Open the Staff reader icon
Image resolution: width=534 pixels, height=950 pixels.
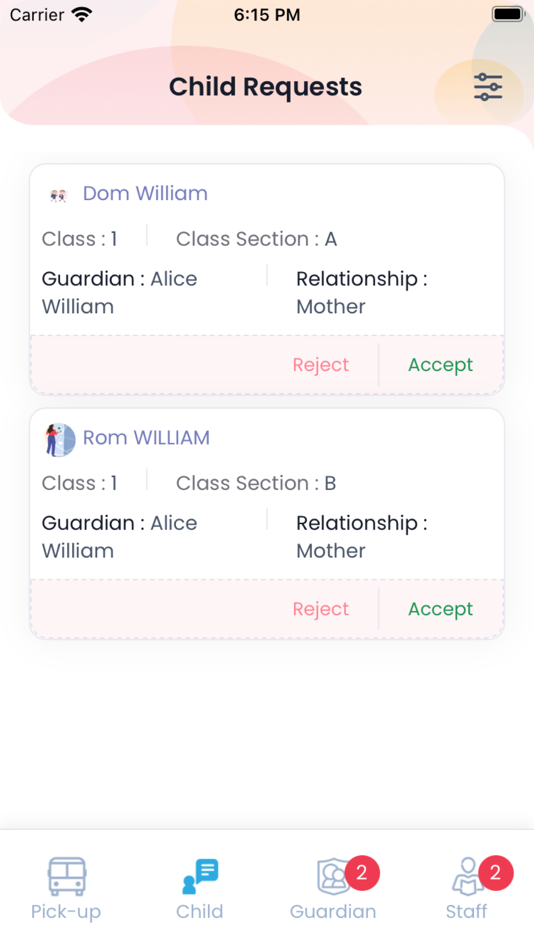(467, 876)
